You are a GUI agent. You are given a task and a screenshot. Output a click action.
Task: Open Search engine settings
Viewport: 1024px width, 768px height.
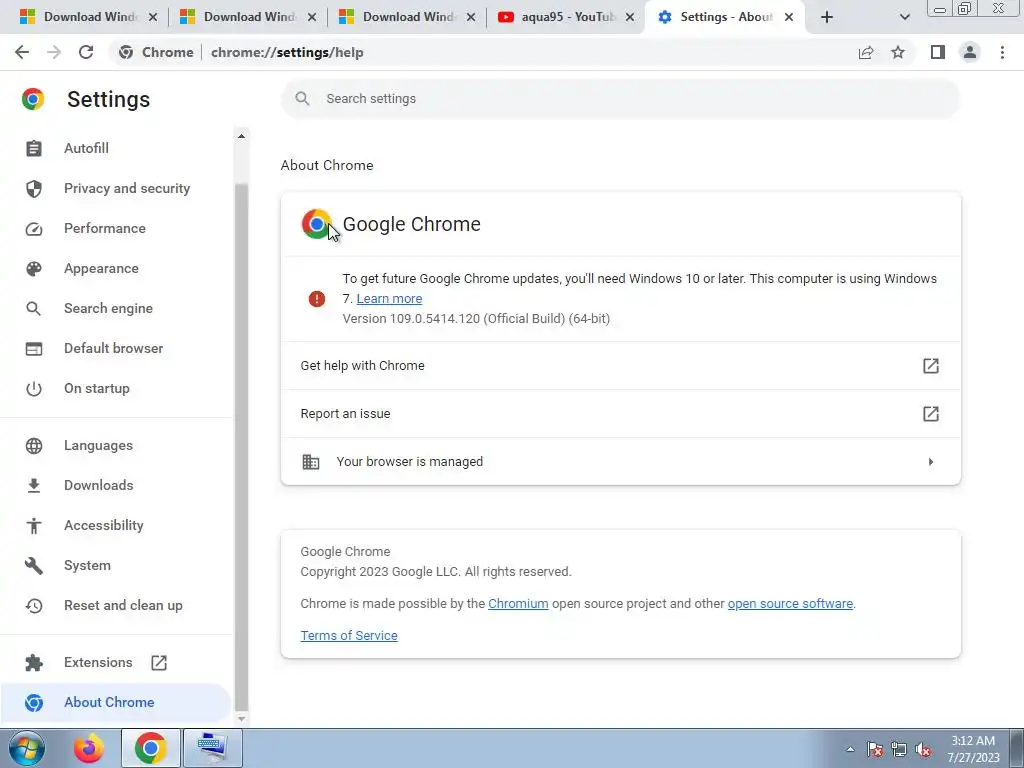click(108, 308)
